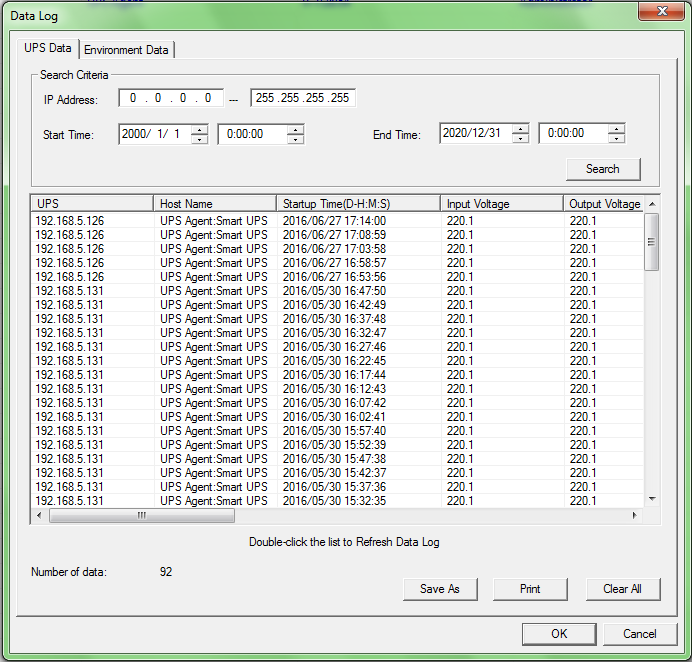The height and width of the screenshot is (662, 692).
Task: Increase Start Time date with up arrow
Action: 200,129
